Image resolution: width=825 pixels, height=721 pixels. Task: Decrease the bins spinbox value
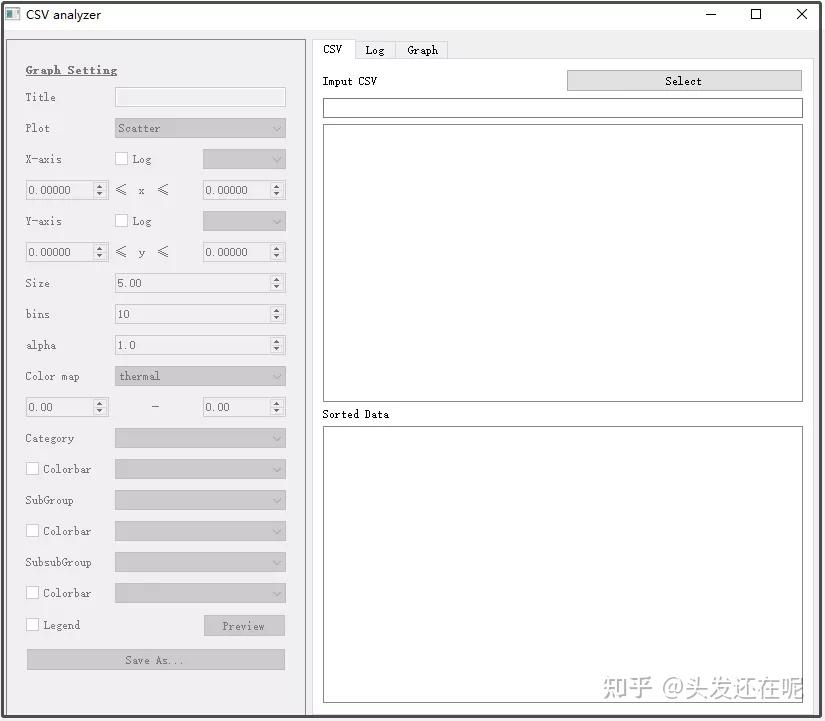click(x=276, y=318)
